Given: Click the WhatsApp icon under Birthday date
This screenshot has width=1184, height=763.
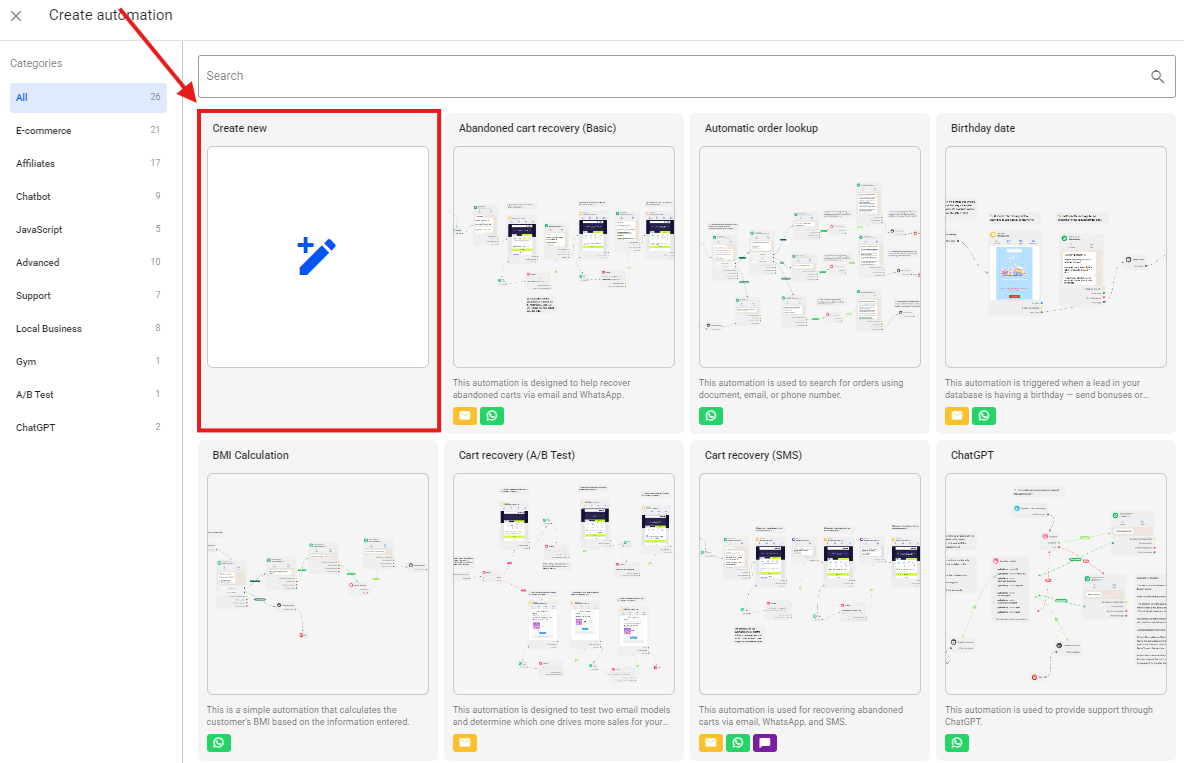Looking at the screenshot, I should click(984, 416).
